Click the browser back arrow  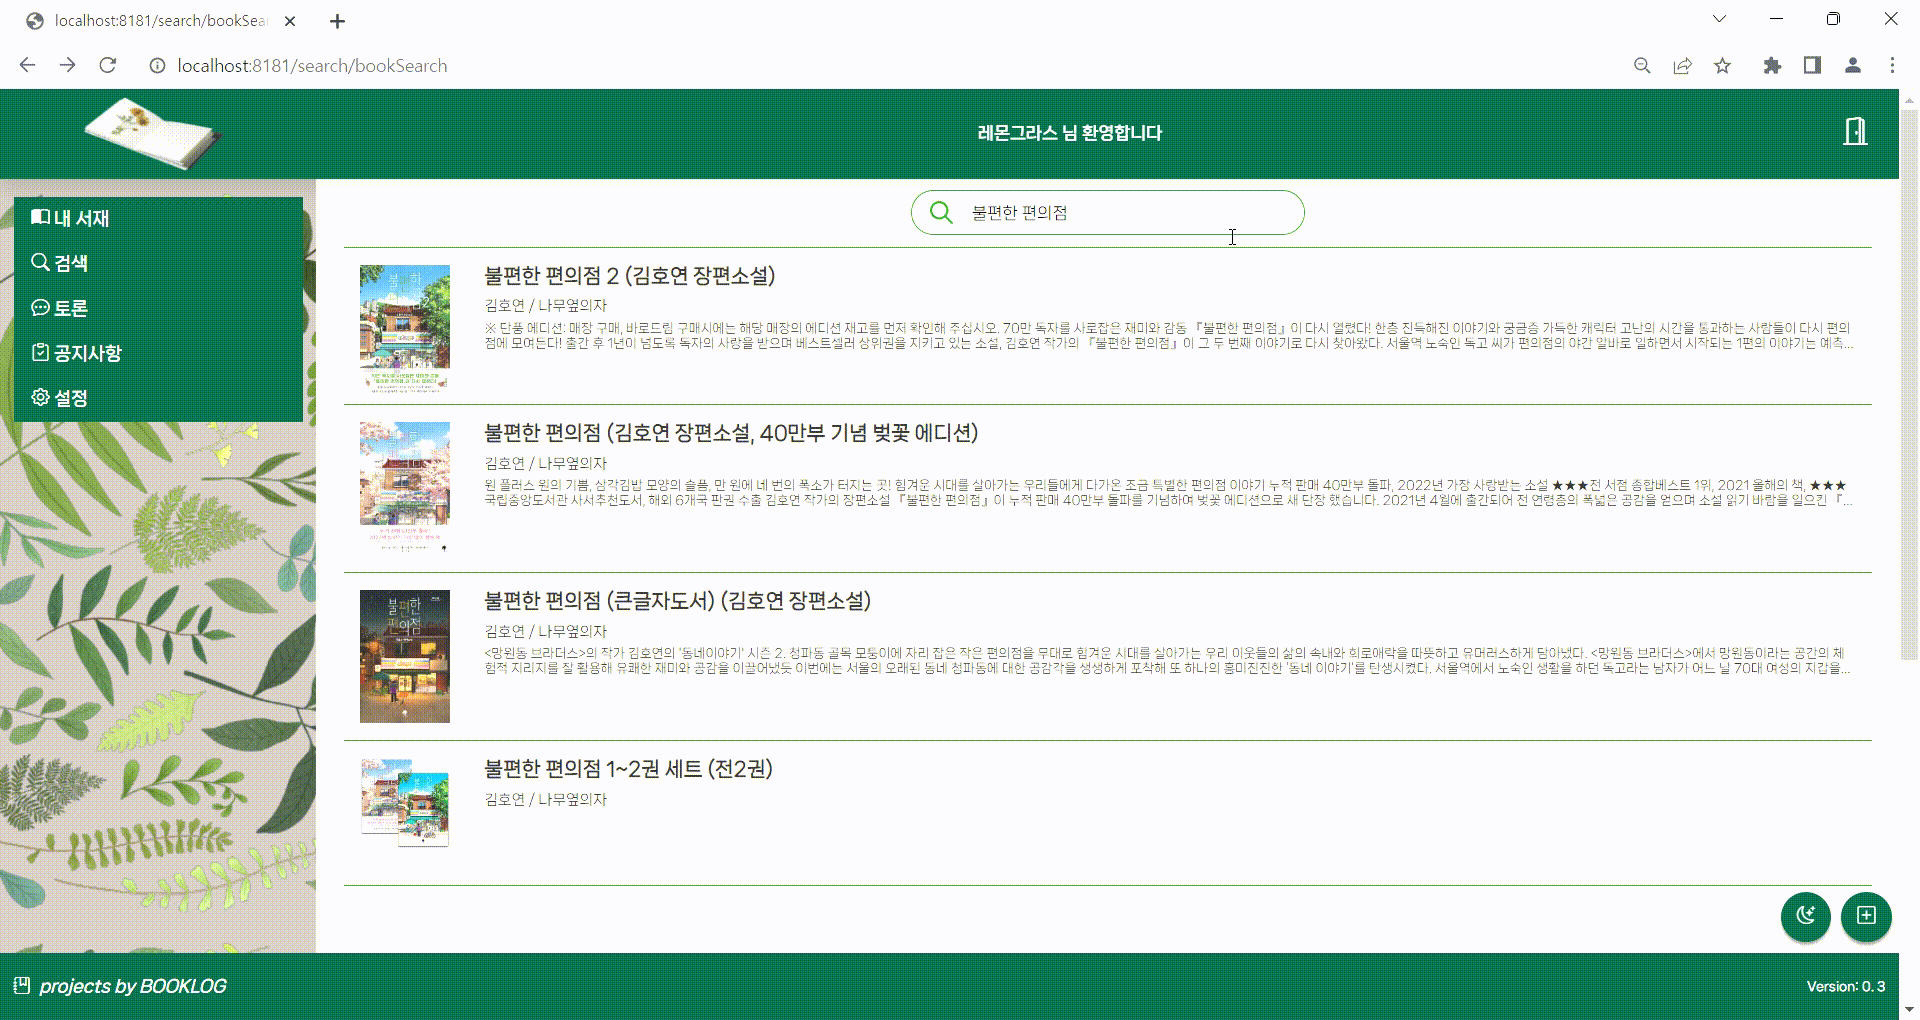pyautogui.click(x=27, y=65)
